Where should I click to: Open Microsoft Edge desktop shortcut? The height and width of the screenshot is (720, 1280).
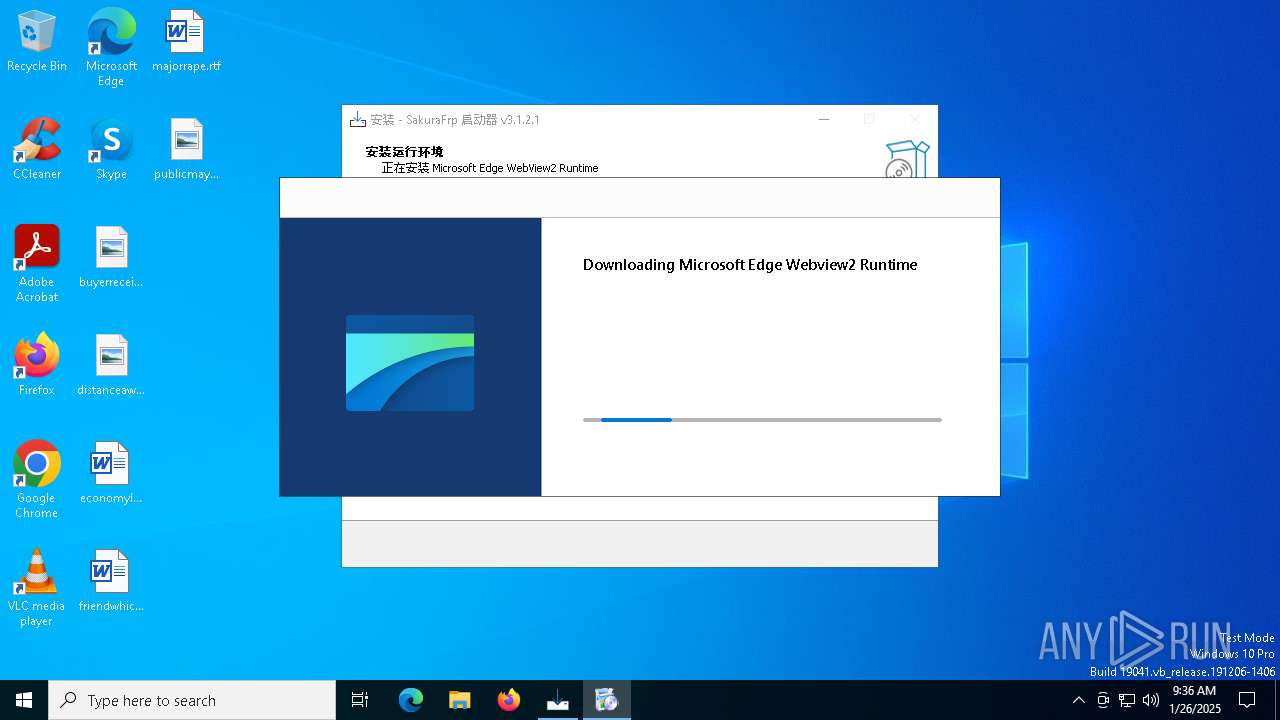pyautogui.click(x=111, y=48)
